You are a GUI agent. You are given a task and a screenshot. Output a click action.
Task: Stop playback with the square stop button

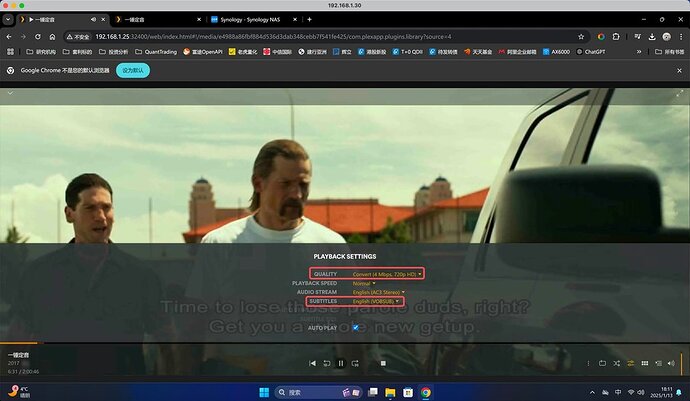pyautogui.click(x=383, y=363)
